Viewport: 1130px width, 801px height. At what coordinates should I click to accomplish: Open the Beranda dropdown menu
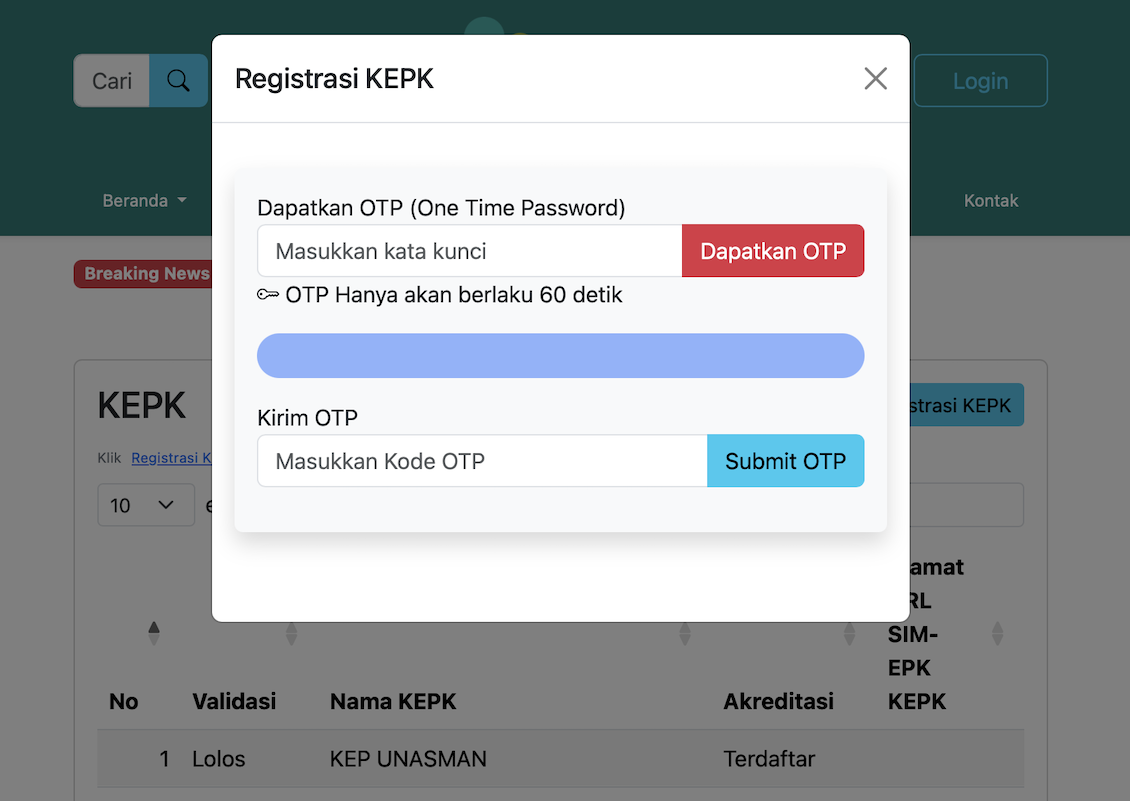(144, 200)
